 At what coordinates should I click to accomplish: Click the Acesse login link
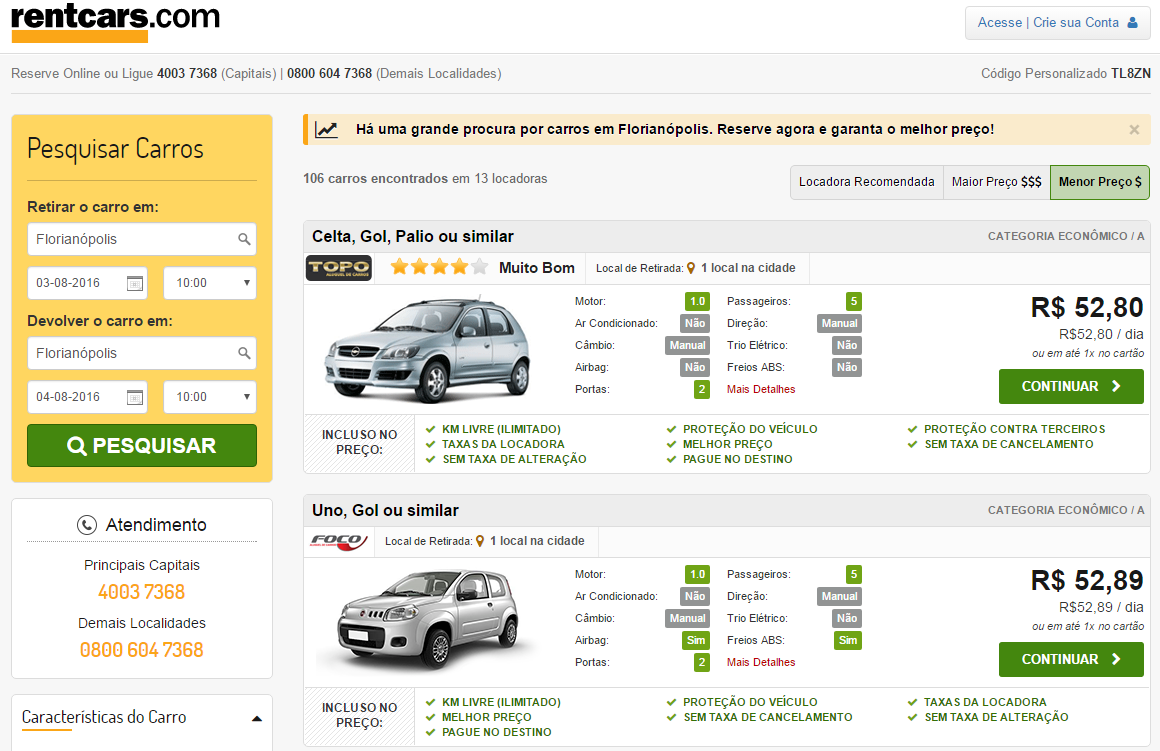[x=999, y=23]
